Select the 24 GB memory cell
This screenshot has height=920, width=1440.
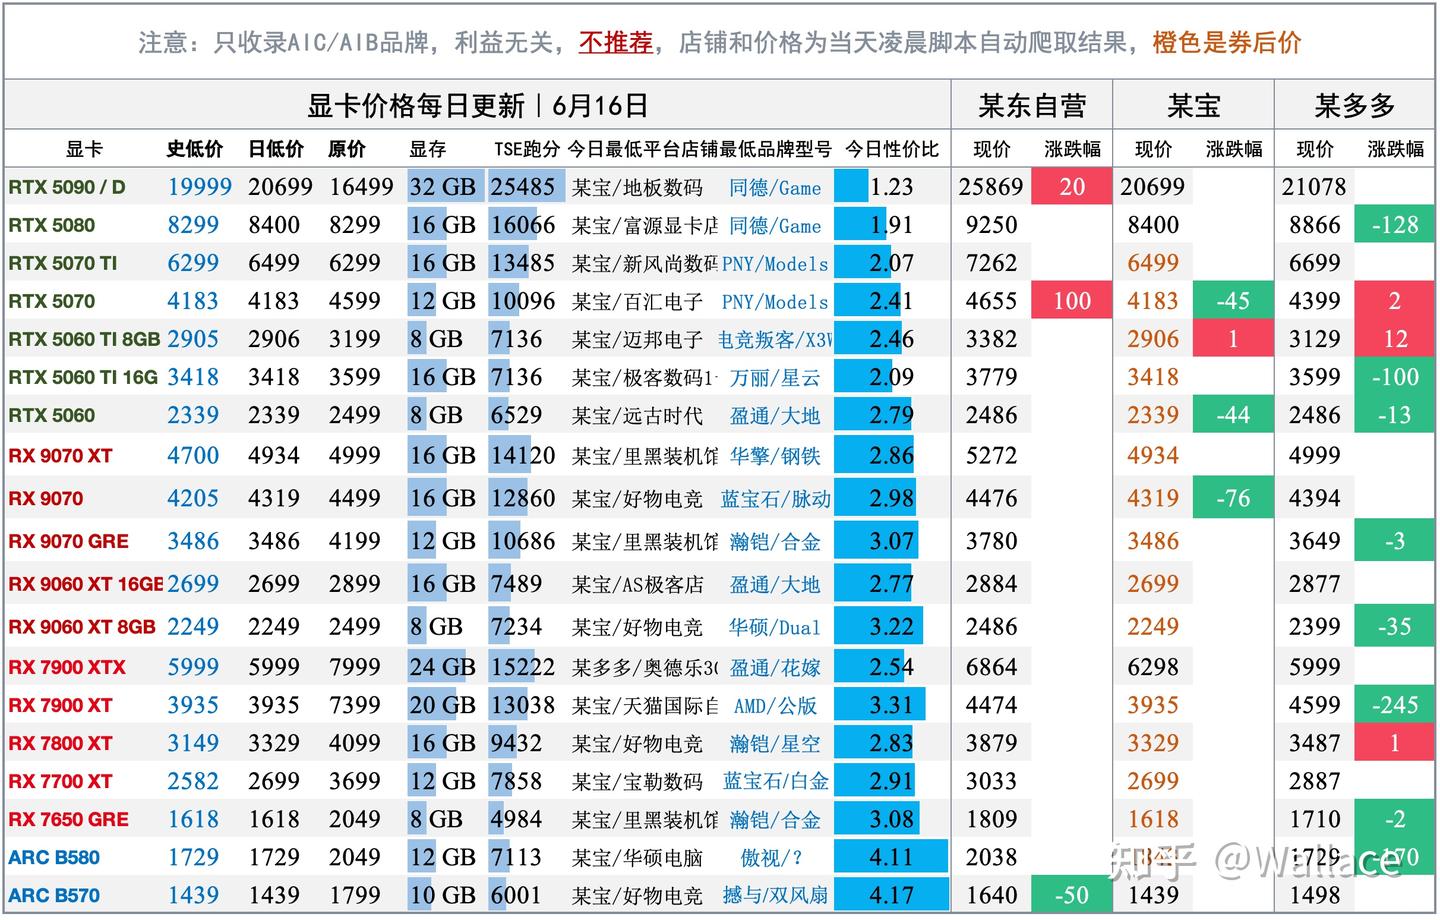pyautogui.click(x=445, y=667)
